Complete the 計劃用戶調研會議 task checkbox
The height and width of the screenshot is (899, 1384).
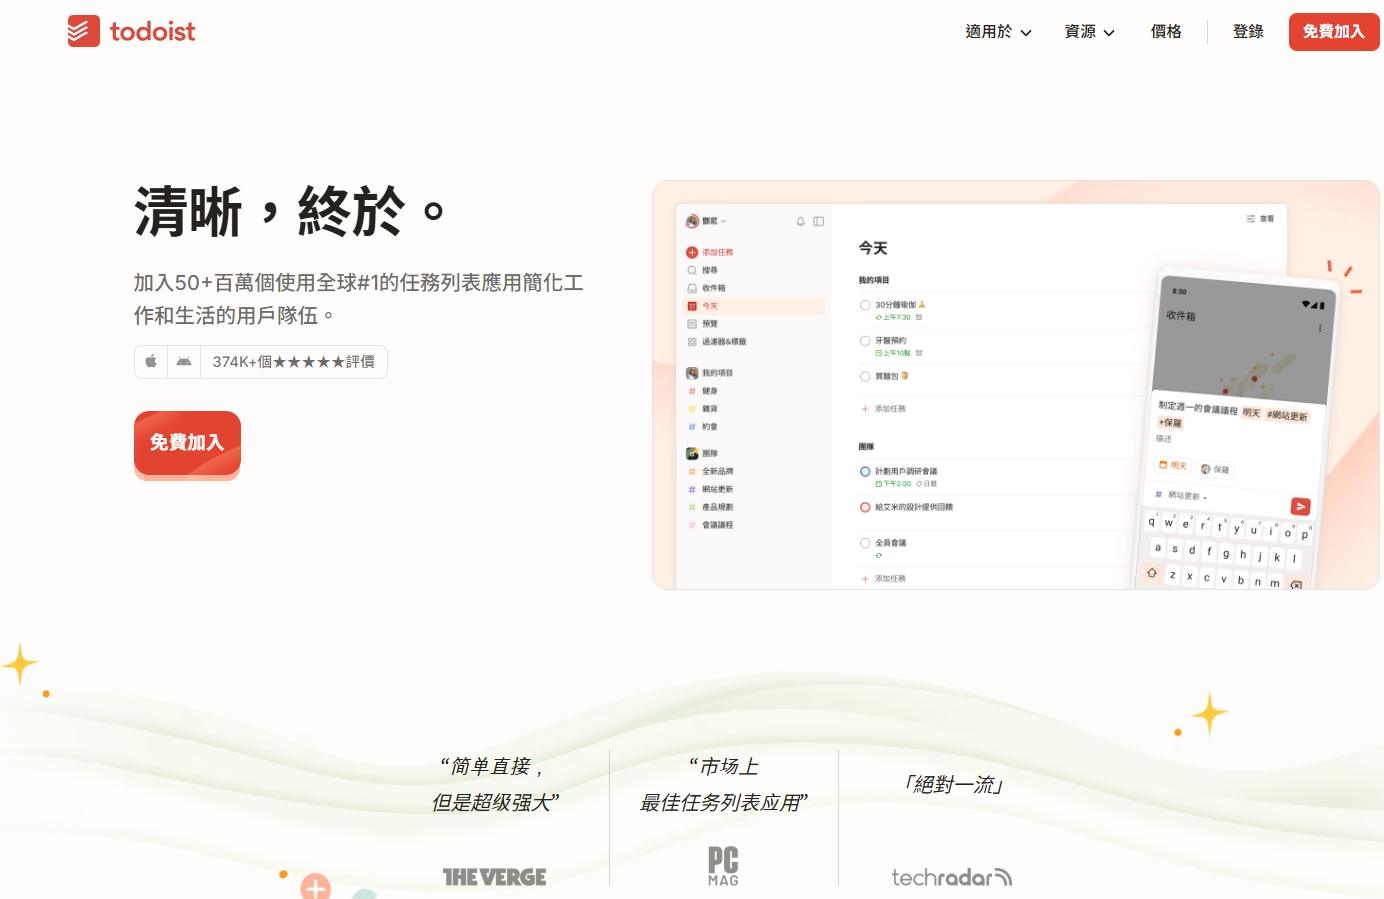click(x=865, y=471)
